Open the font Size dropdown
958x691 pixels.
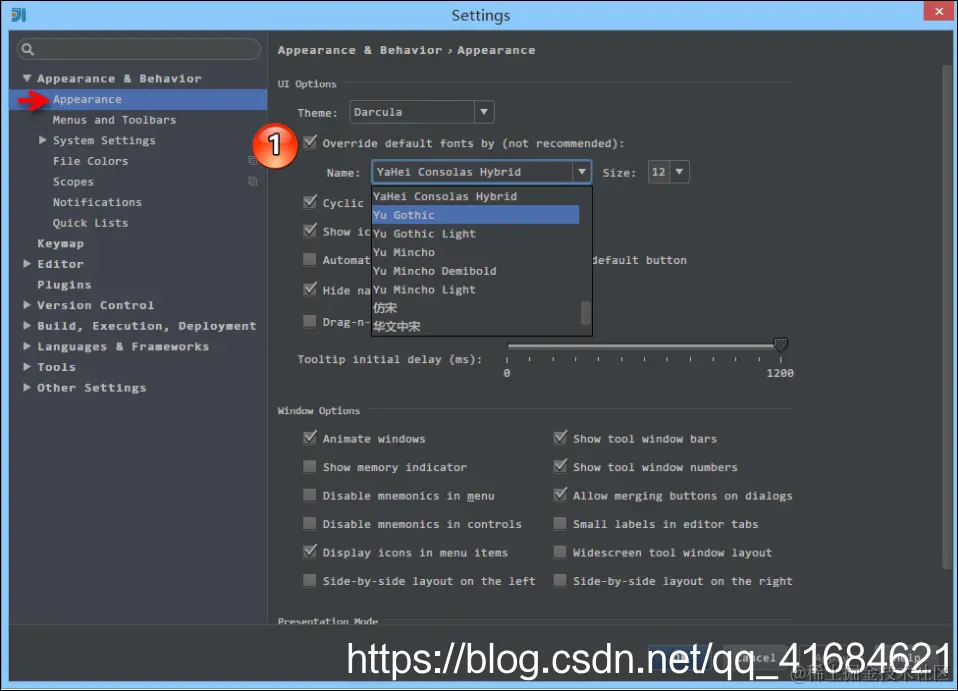pos(668,172)
